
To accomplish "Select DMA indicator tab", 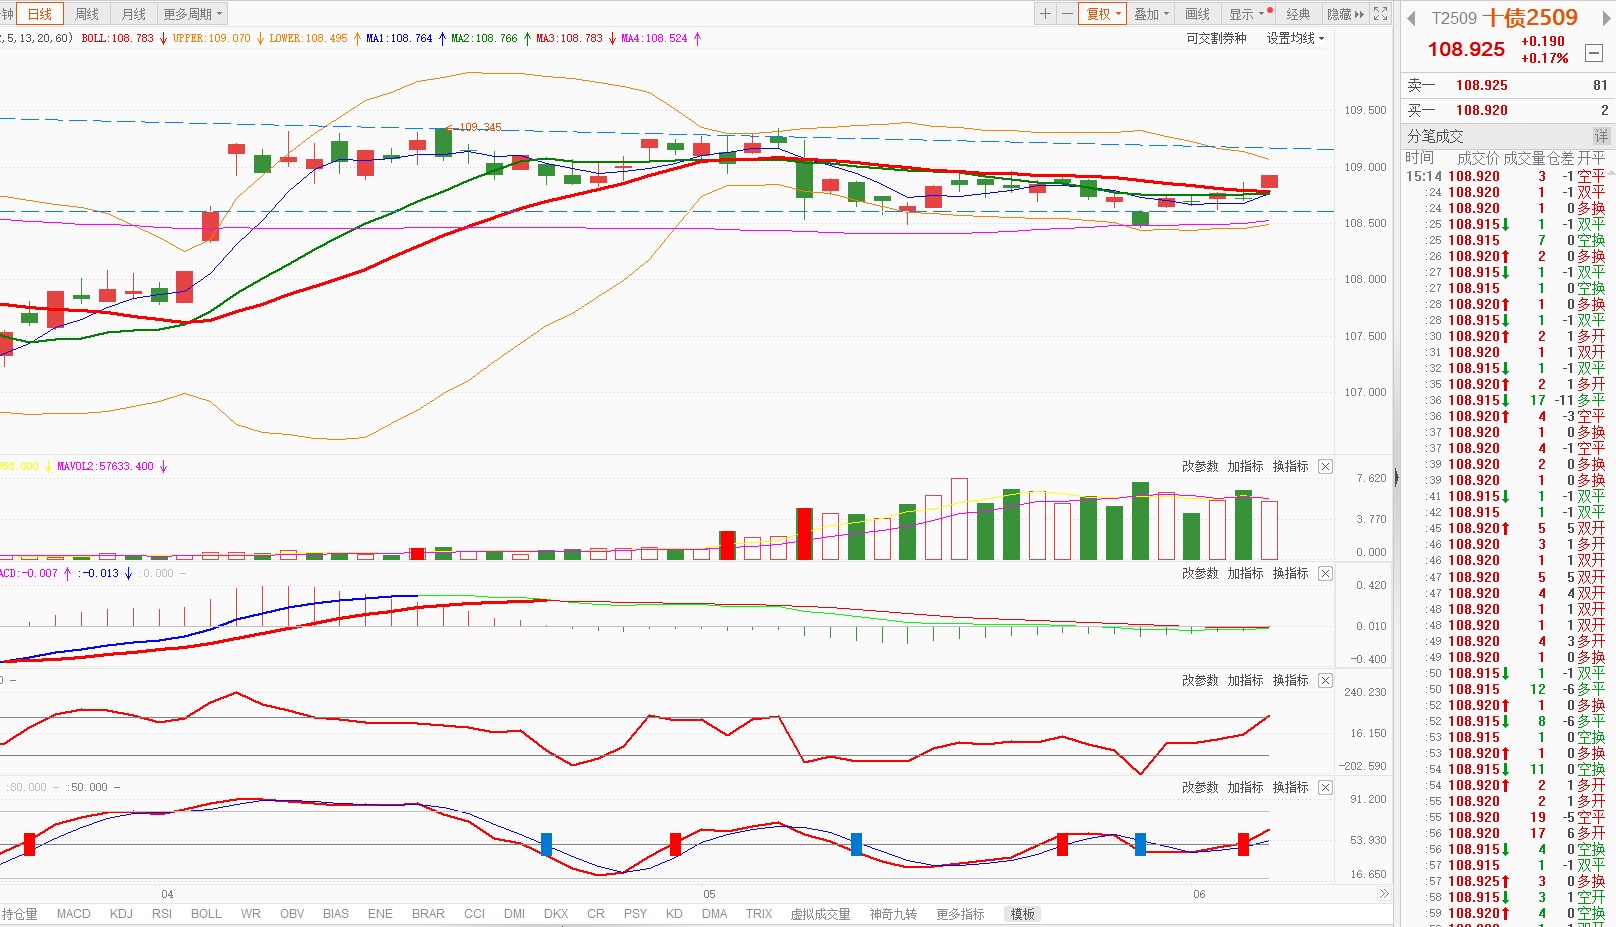I will [715, 914].
